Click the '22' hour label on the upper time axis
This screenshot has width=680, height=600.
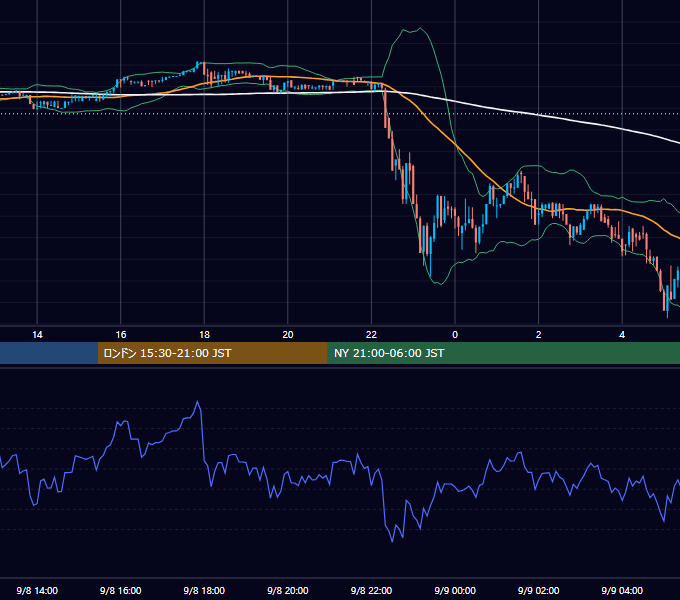[x=371, y=335]
